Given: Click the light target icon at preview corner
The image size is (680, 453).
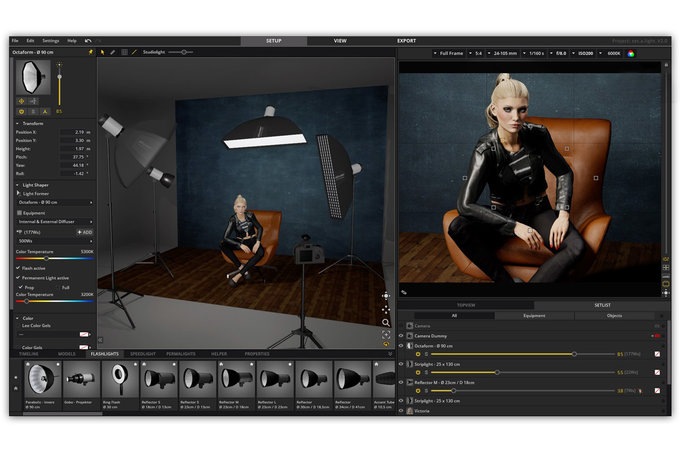Looking at the screenshot, I should click(666, 293).
